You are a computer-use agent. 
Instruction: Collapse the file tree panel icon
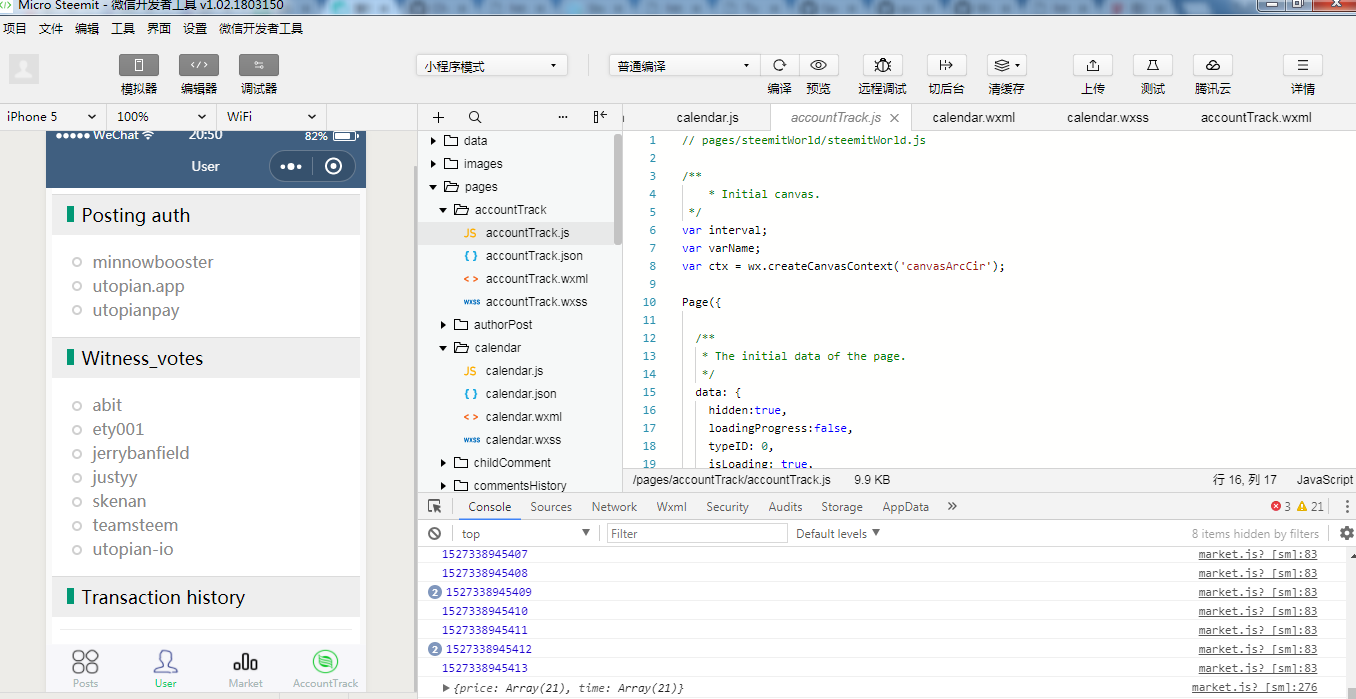pyautogui.click(x=600, y=117)
